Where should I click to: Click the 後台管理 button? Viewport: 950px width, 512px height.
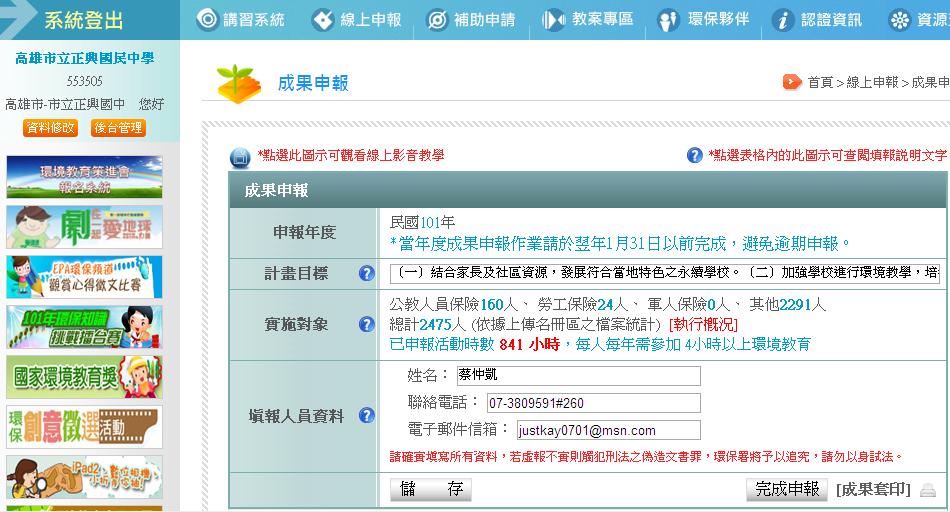coord(118,128)
